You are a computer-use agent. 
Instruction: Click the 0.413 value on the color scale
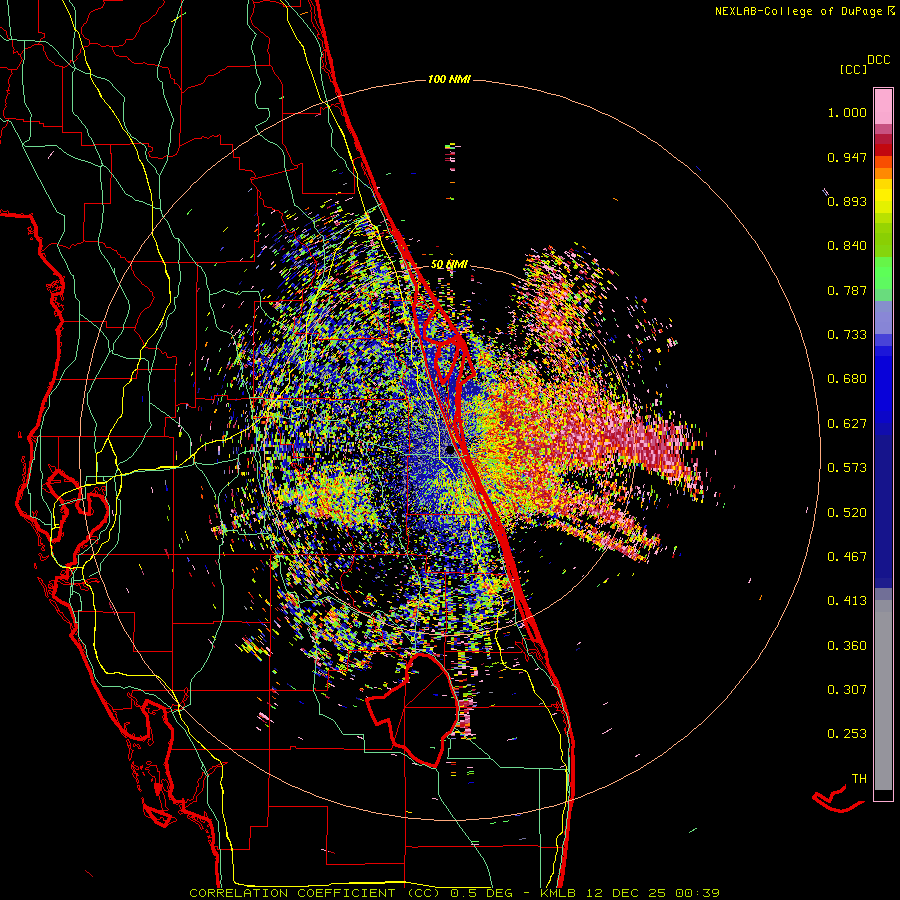[847, 601]
